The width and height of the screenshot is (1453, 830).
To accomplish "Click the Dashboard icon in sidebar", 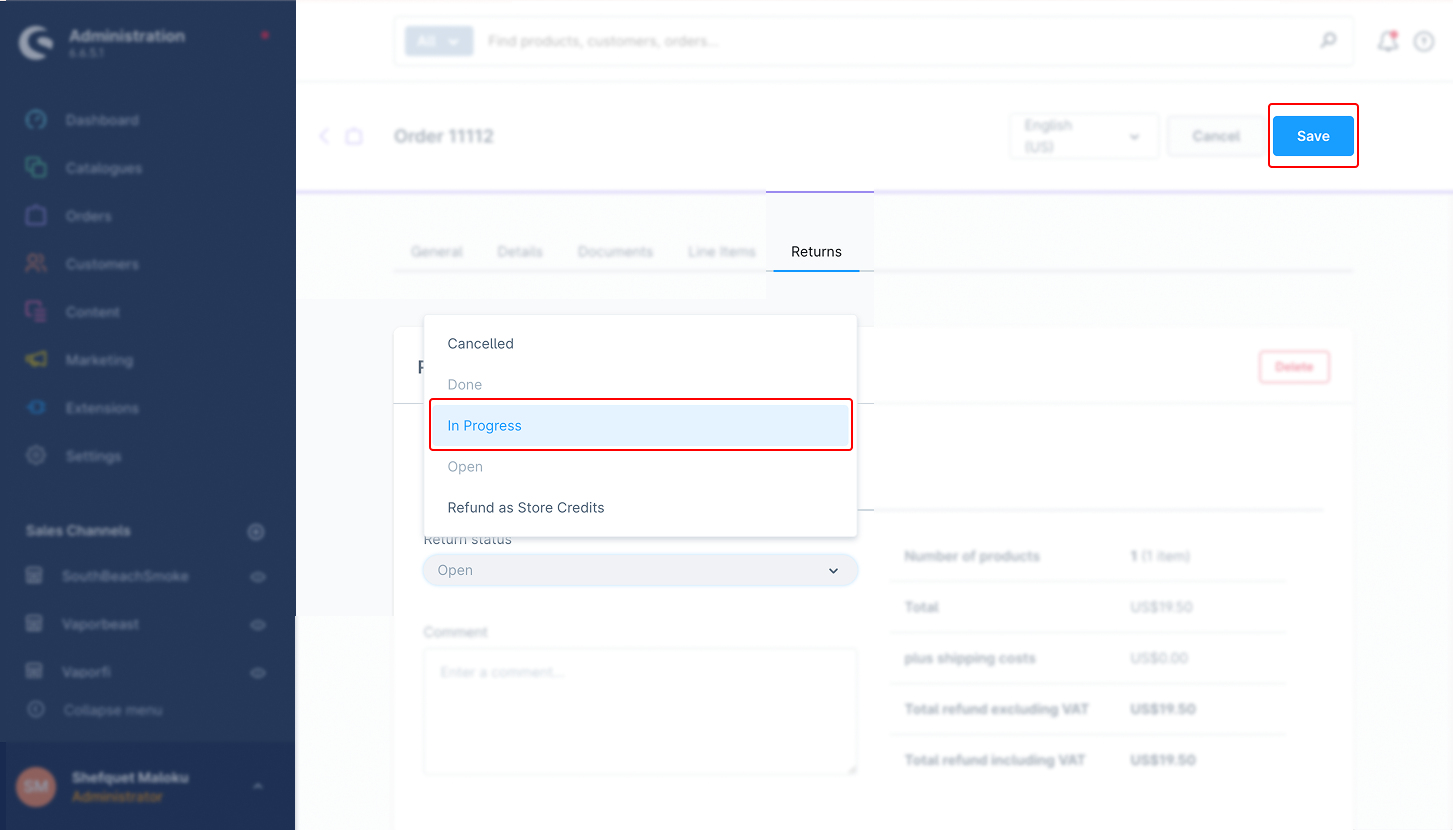I will tap(36, 120).
